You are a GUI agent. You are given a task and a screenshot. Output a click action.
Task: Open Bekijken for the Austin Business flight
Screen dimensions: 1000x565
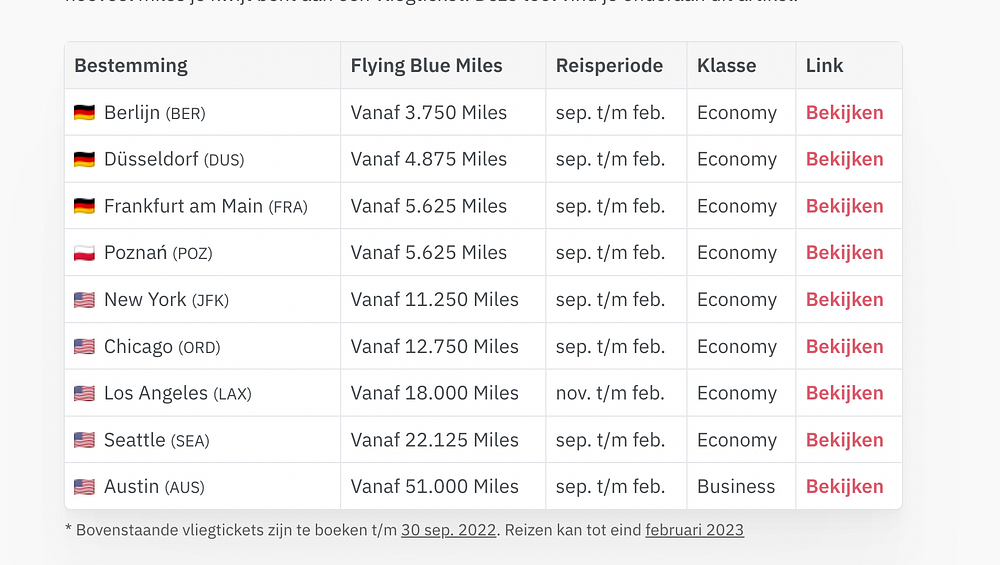click(x=844, y=487)
